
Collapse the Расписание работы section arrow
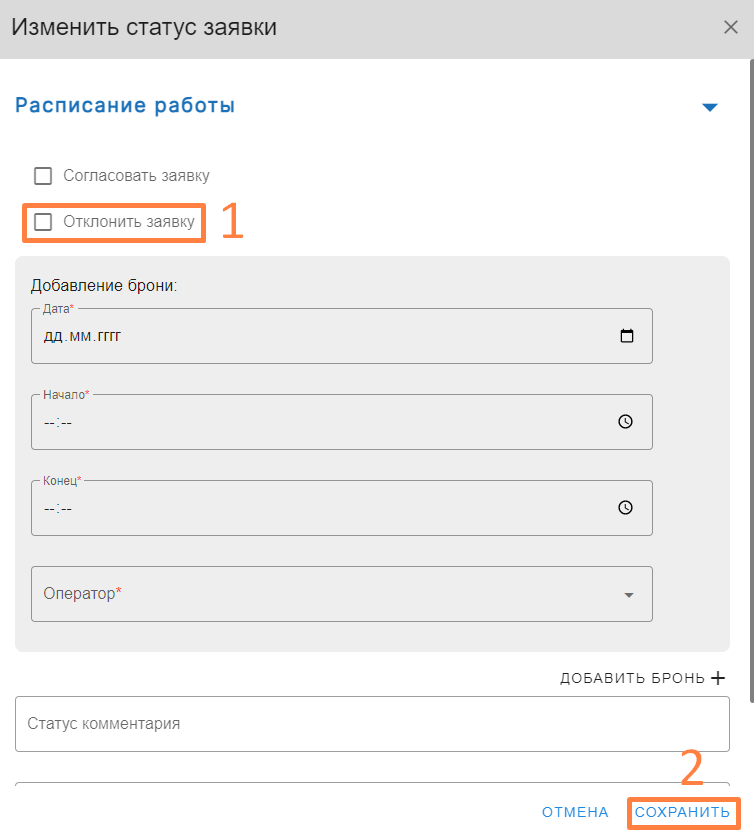[x=710, y=107]
